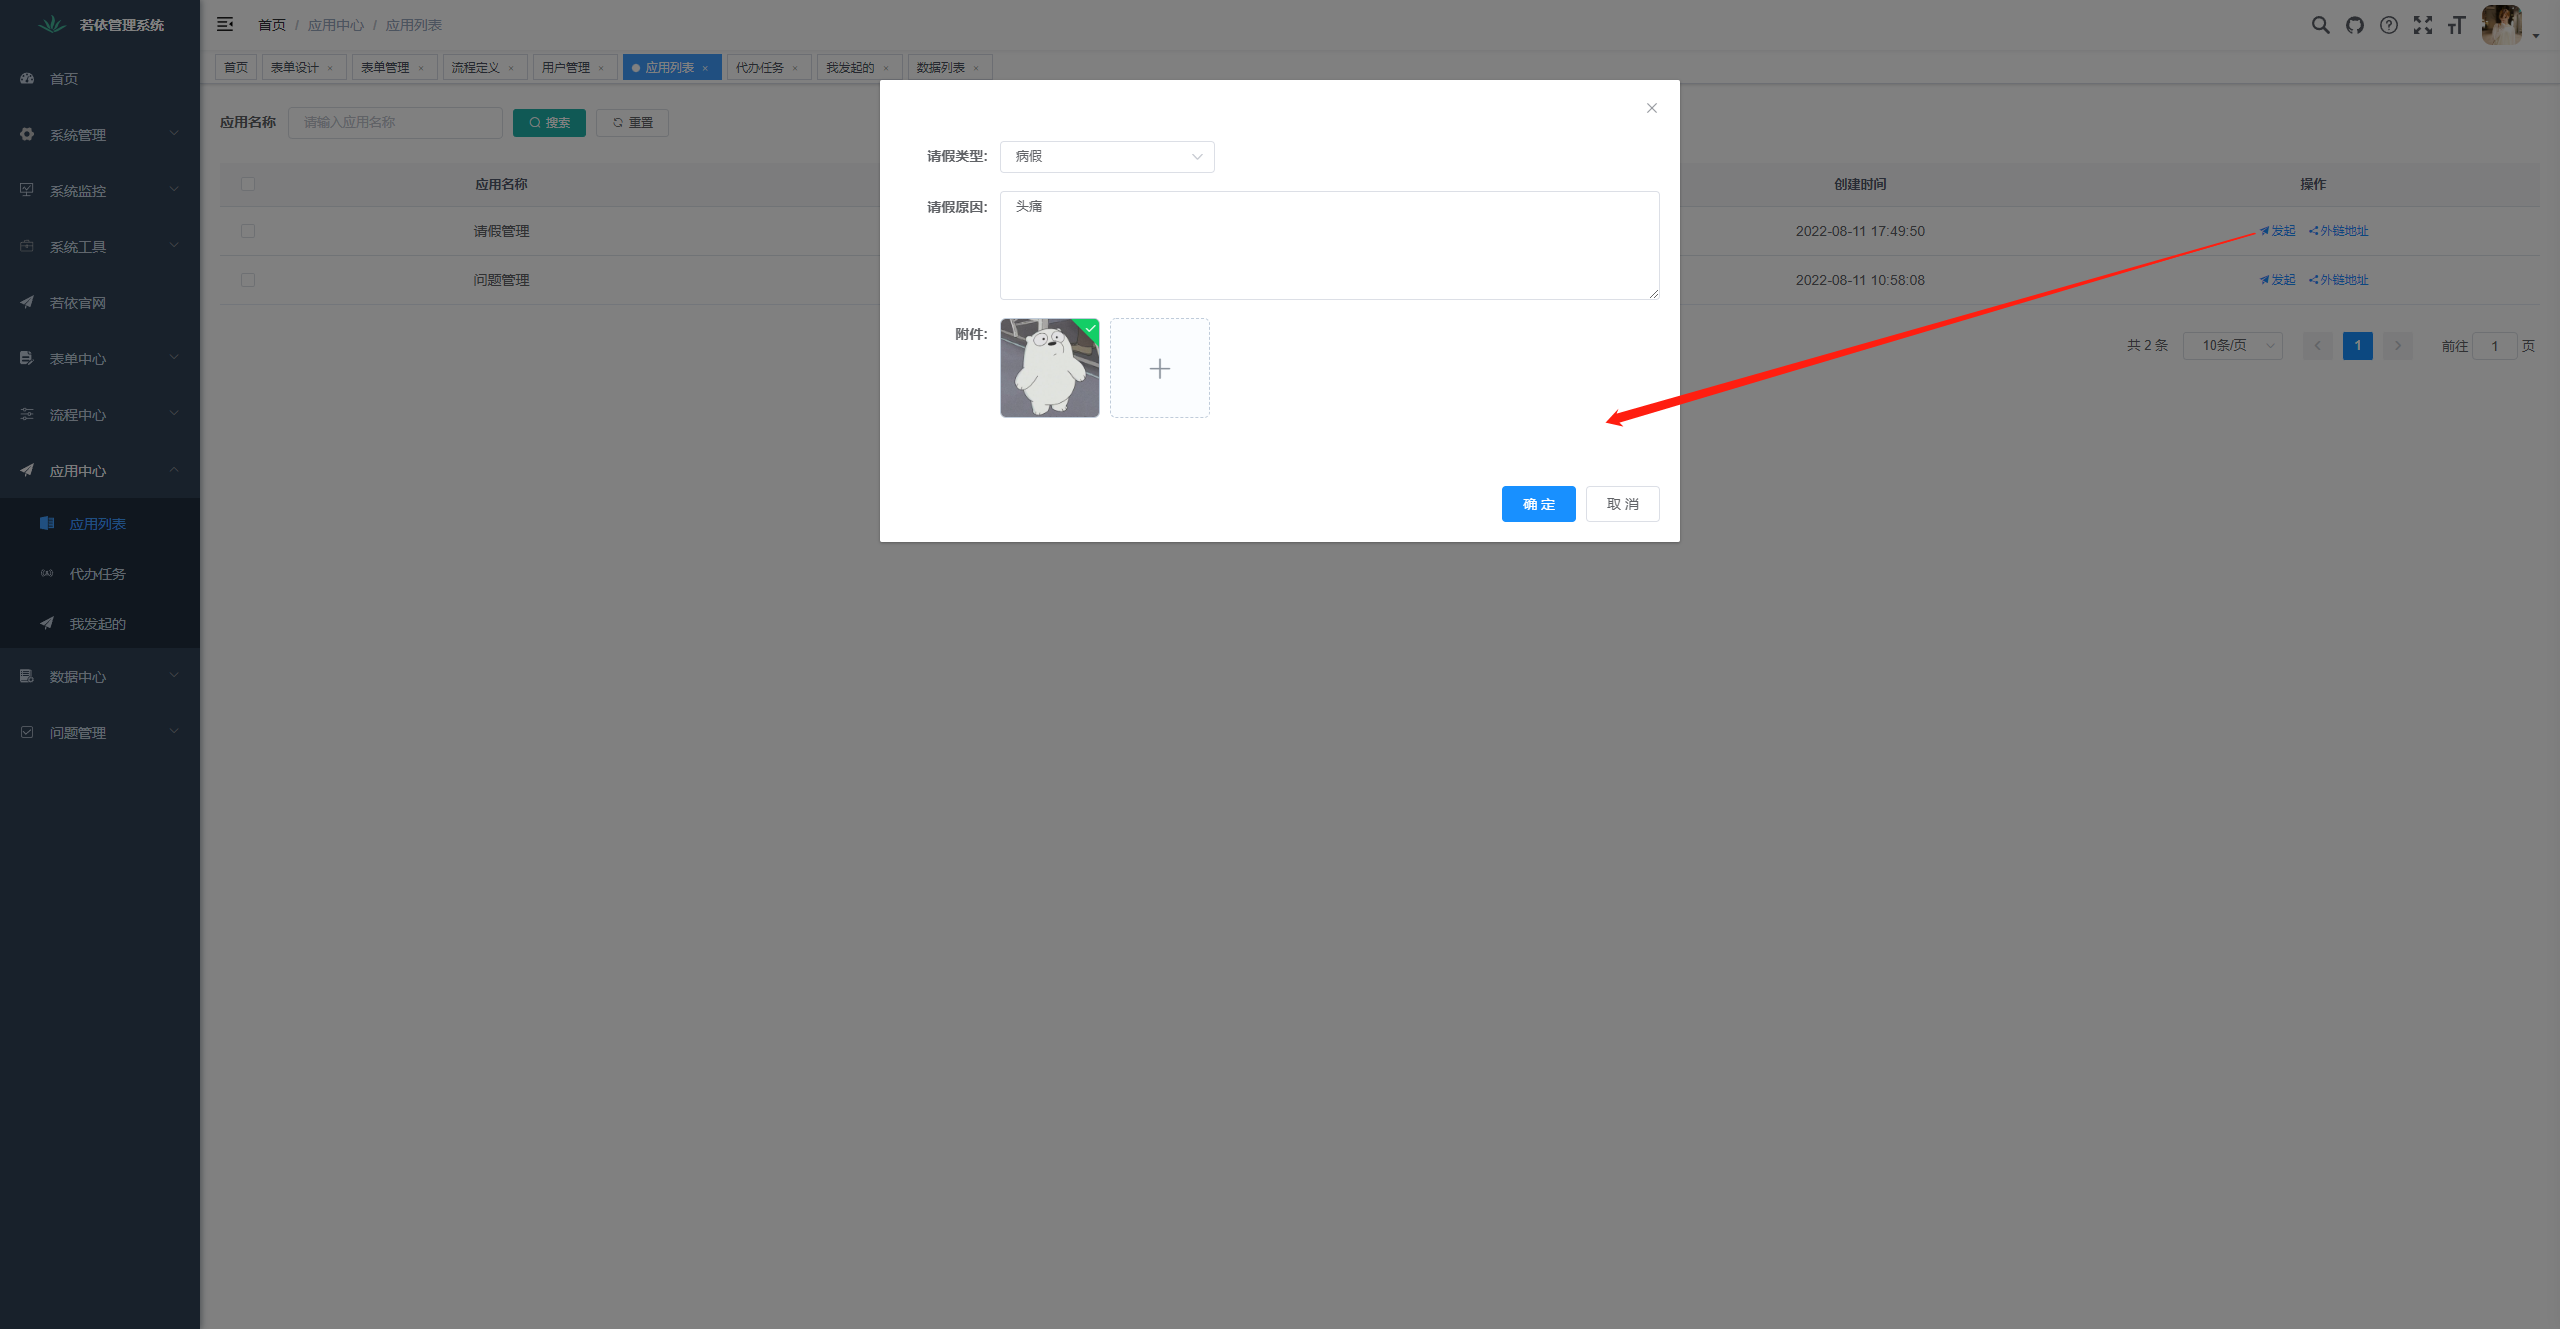
Task: Click the uploaded bear image thumbnail
Action: 1048,367
